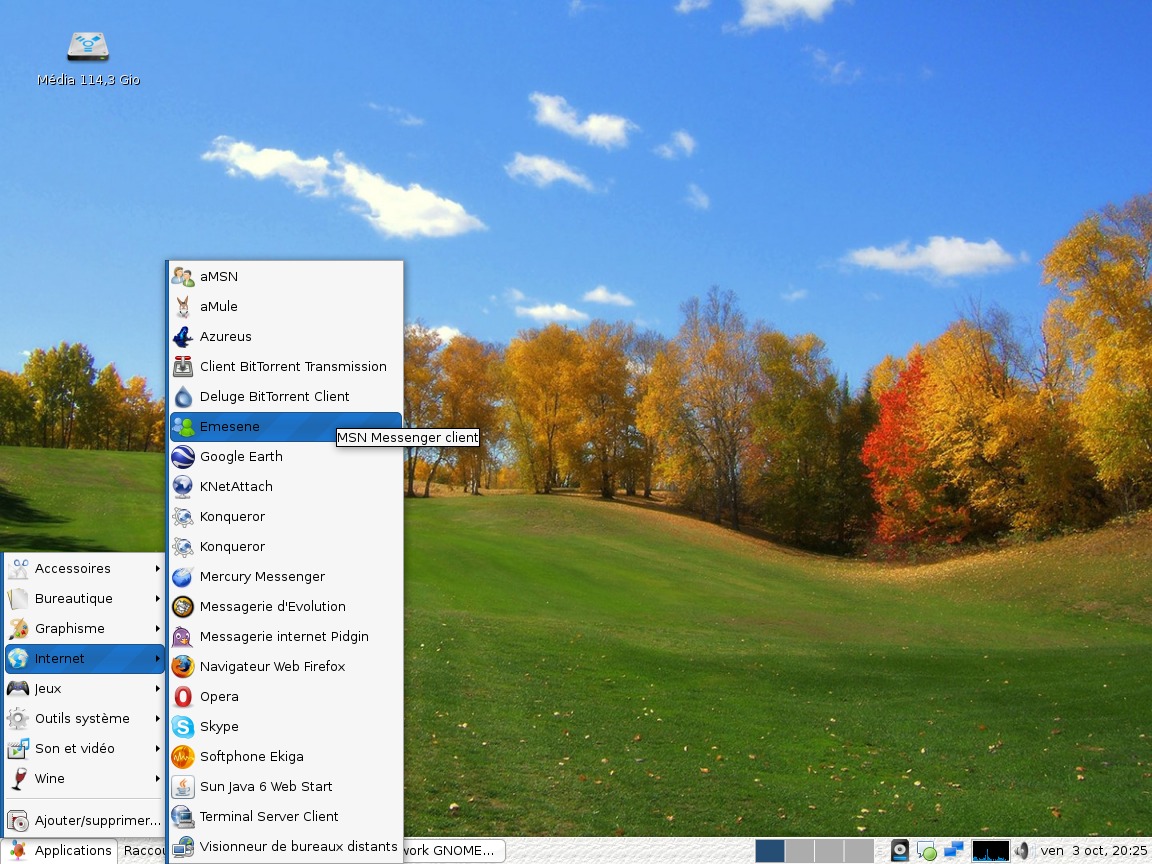Image resolution: width=1152 pixels, height=864 pixels.
Task: Open Client BitTorrent Transmission
Action: pos(286,367)
